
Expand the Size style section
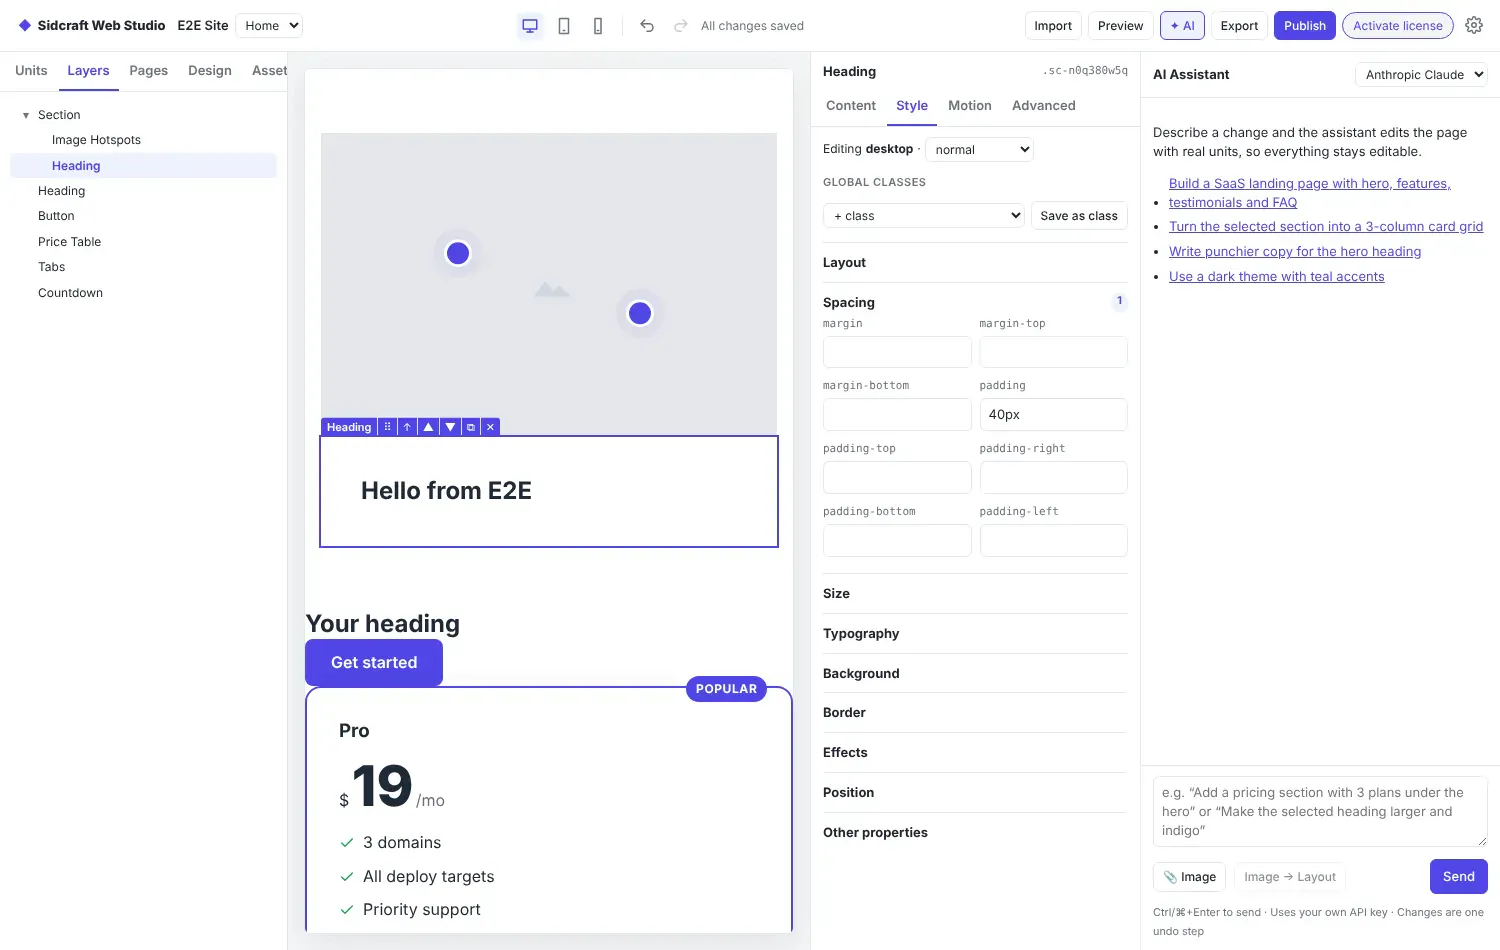tap(975, 594)
